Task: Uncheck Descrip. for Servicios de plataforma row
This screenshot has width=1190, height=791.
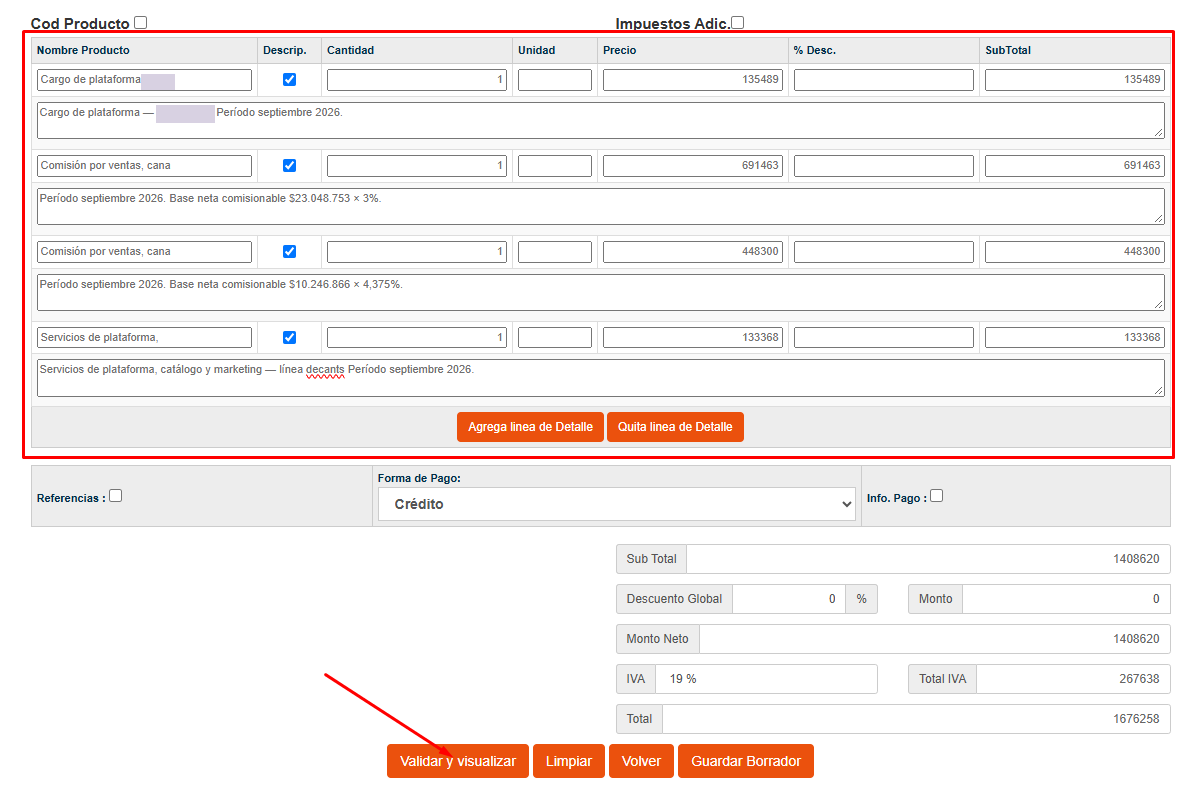Action: coord(289,338)
